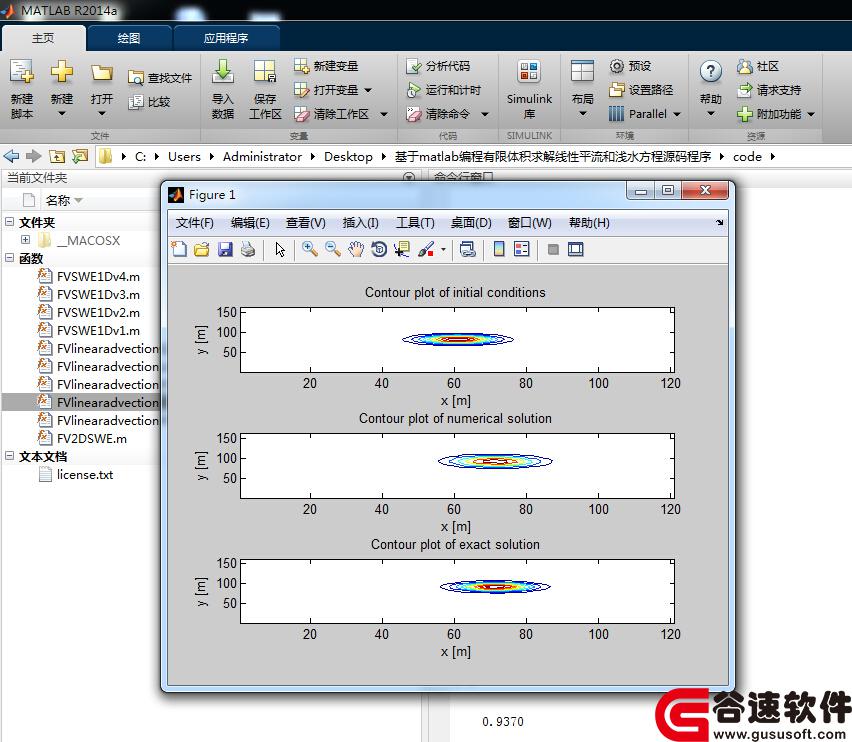Image resolution: width=852 pixels, height=742 pixels.
Task: Click the Back navigation arrow
Action: point(11,156)
